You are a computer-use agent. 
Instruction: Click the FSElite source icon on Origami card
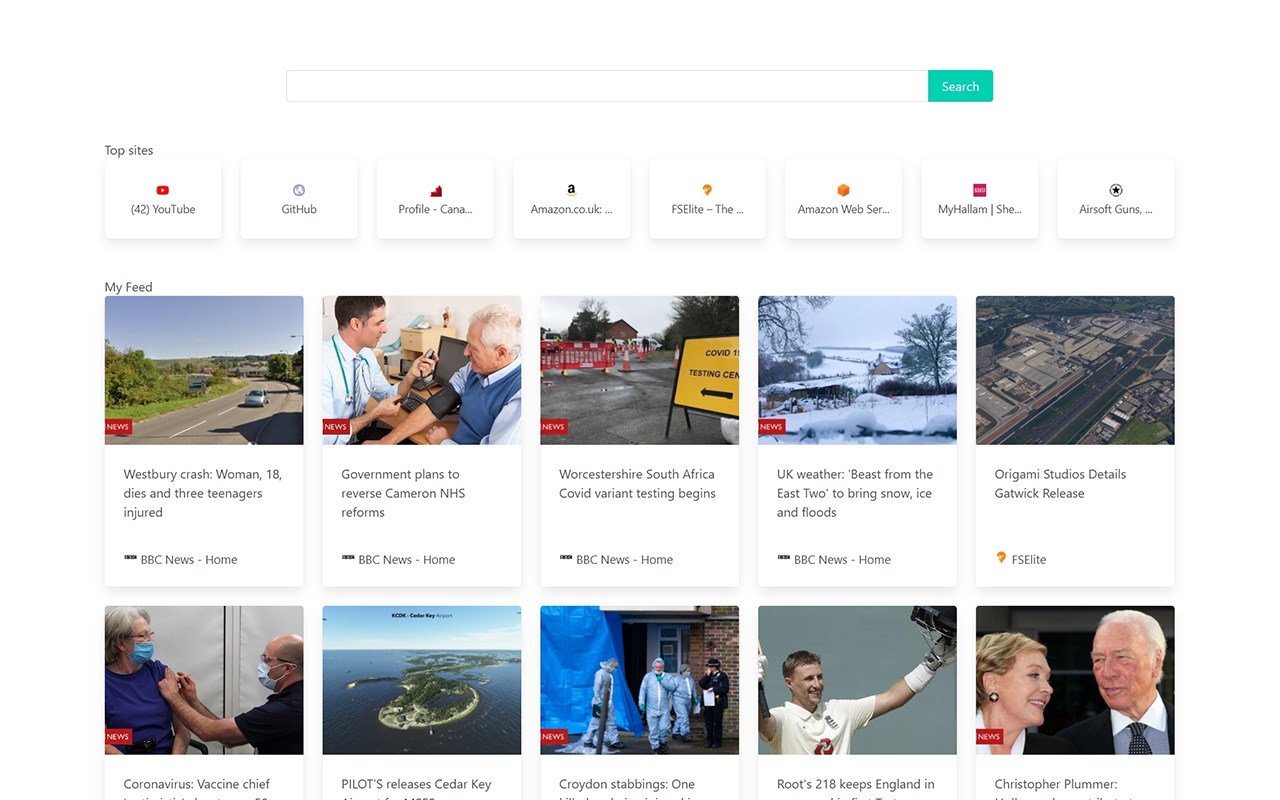click(1001, 558)
